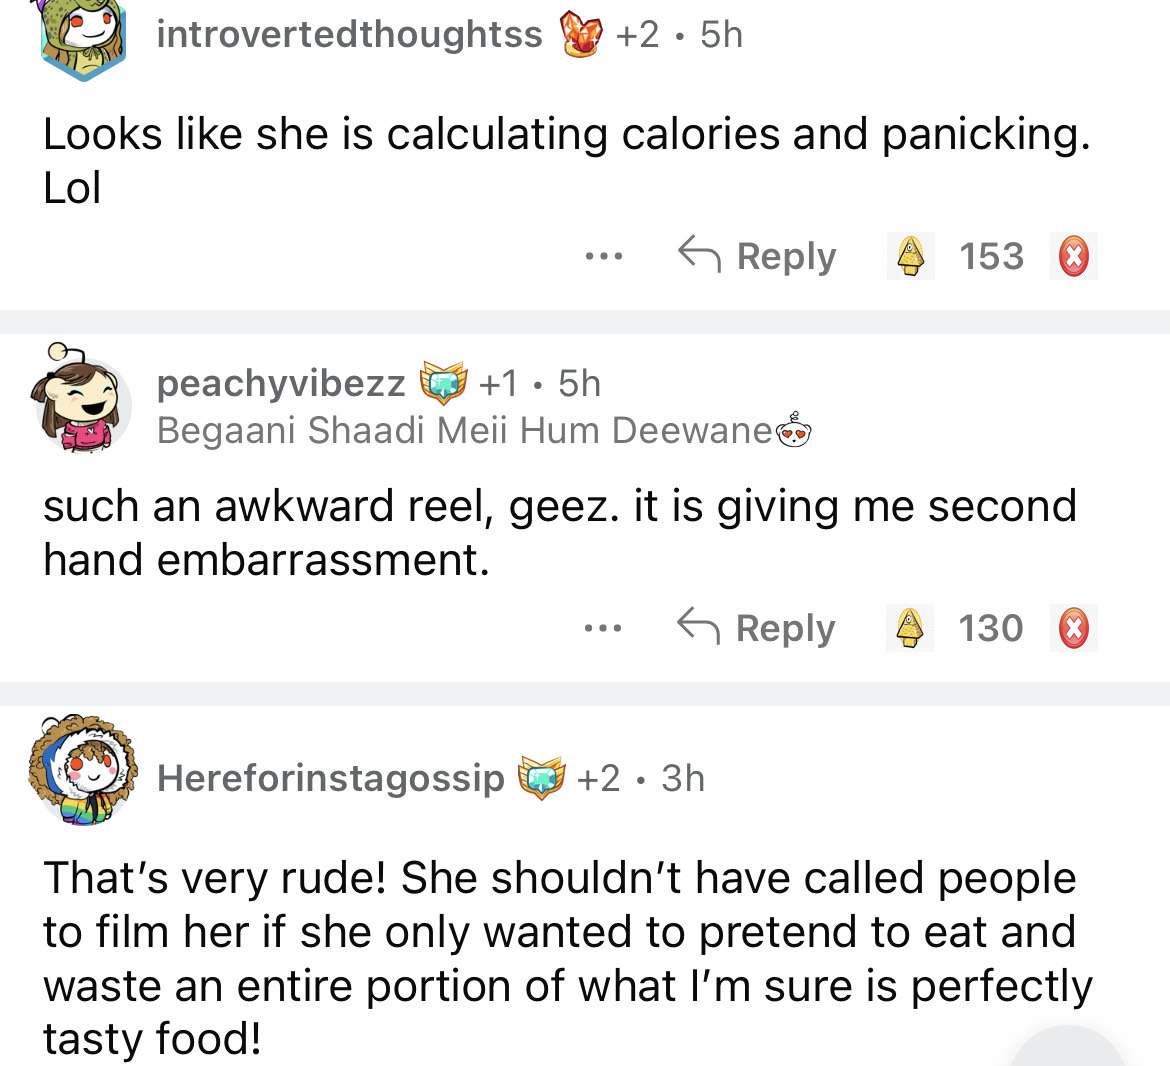Open the Hereforinstagossip username profile
This screenshot has width=1170, height=1066.
[331, 778]
